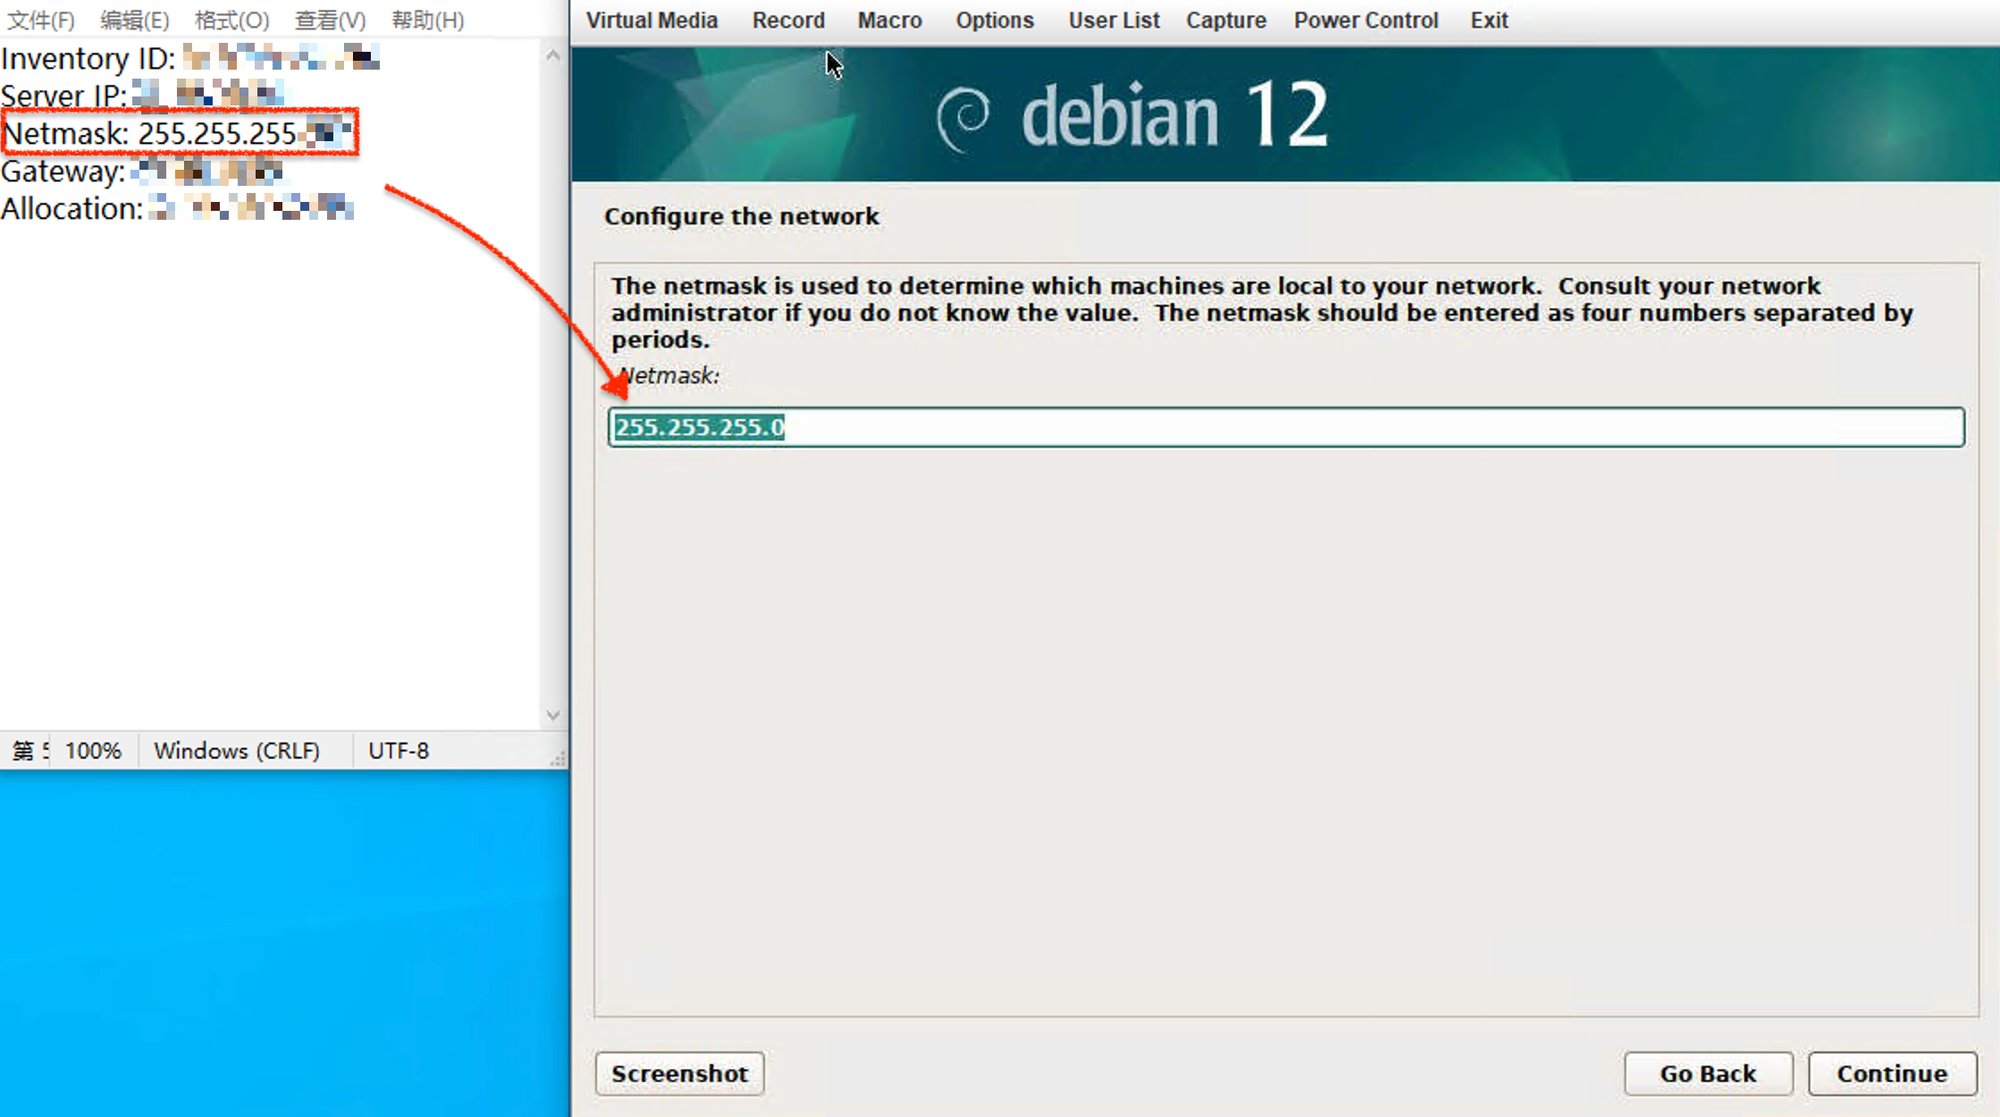Click Notepad scrollbar up arrow
Screen dimensions: 2000x1117
[x=553, y=56]
